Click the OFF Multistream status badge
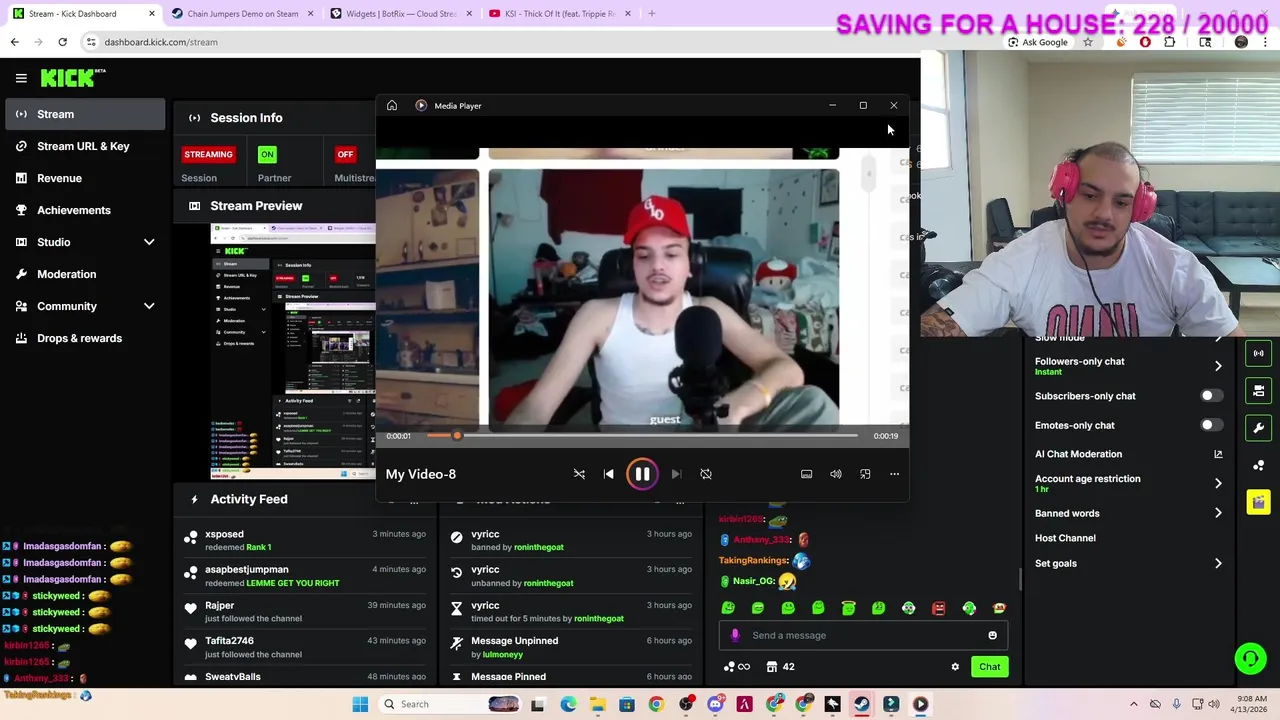Image resolution: width=1280 pixels, height=720 pixels. click(345, 154)
